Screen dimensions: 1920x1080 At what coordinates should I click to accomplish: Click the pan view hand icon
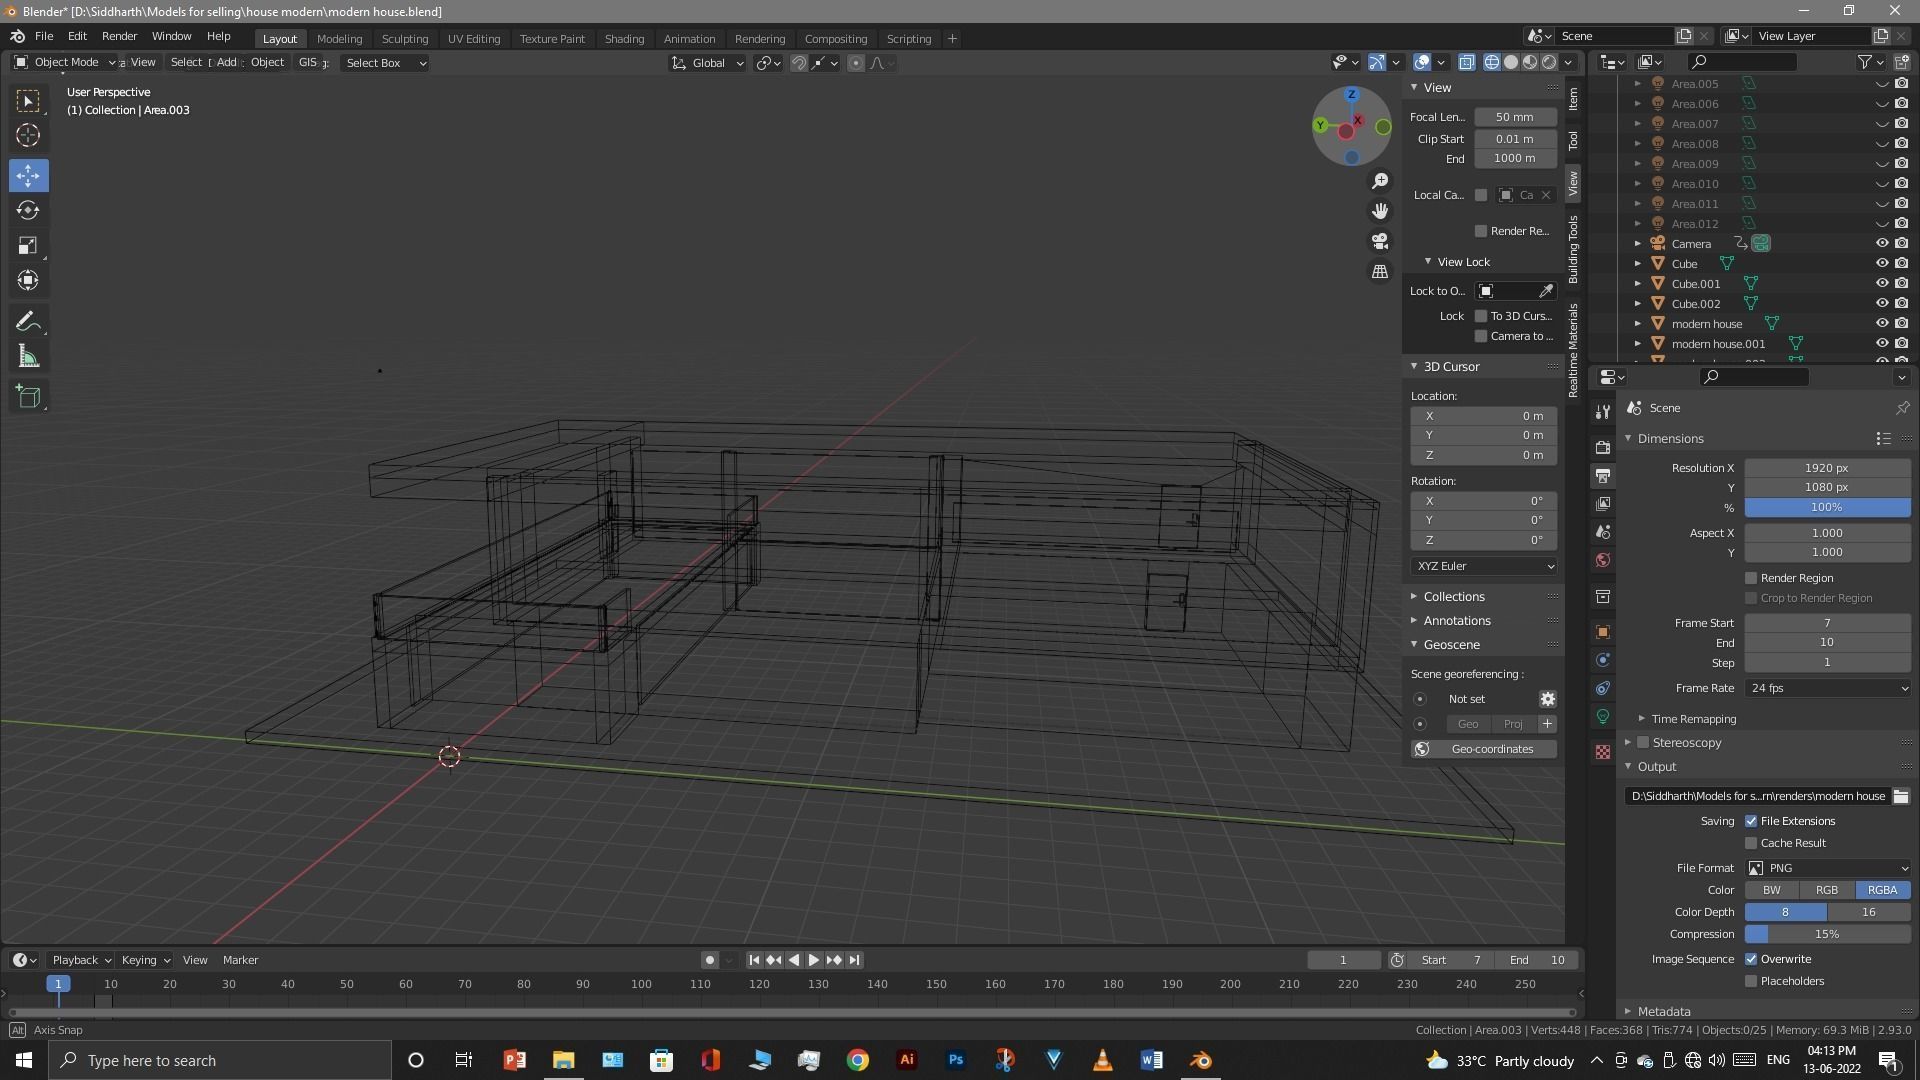[1380, 211]
